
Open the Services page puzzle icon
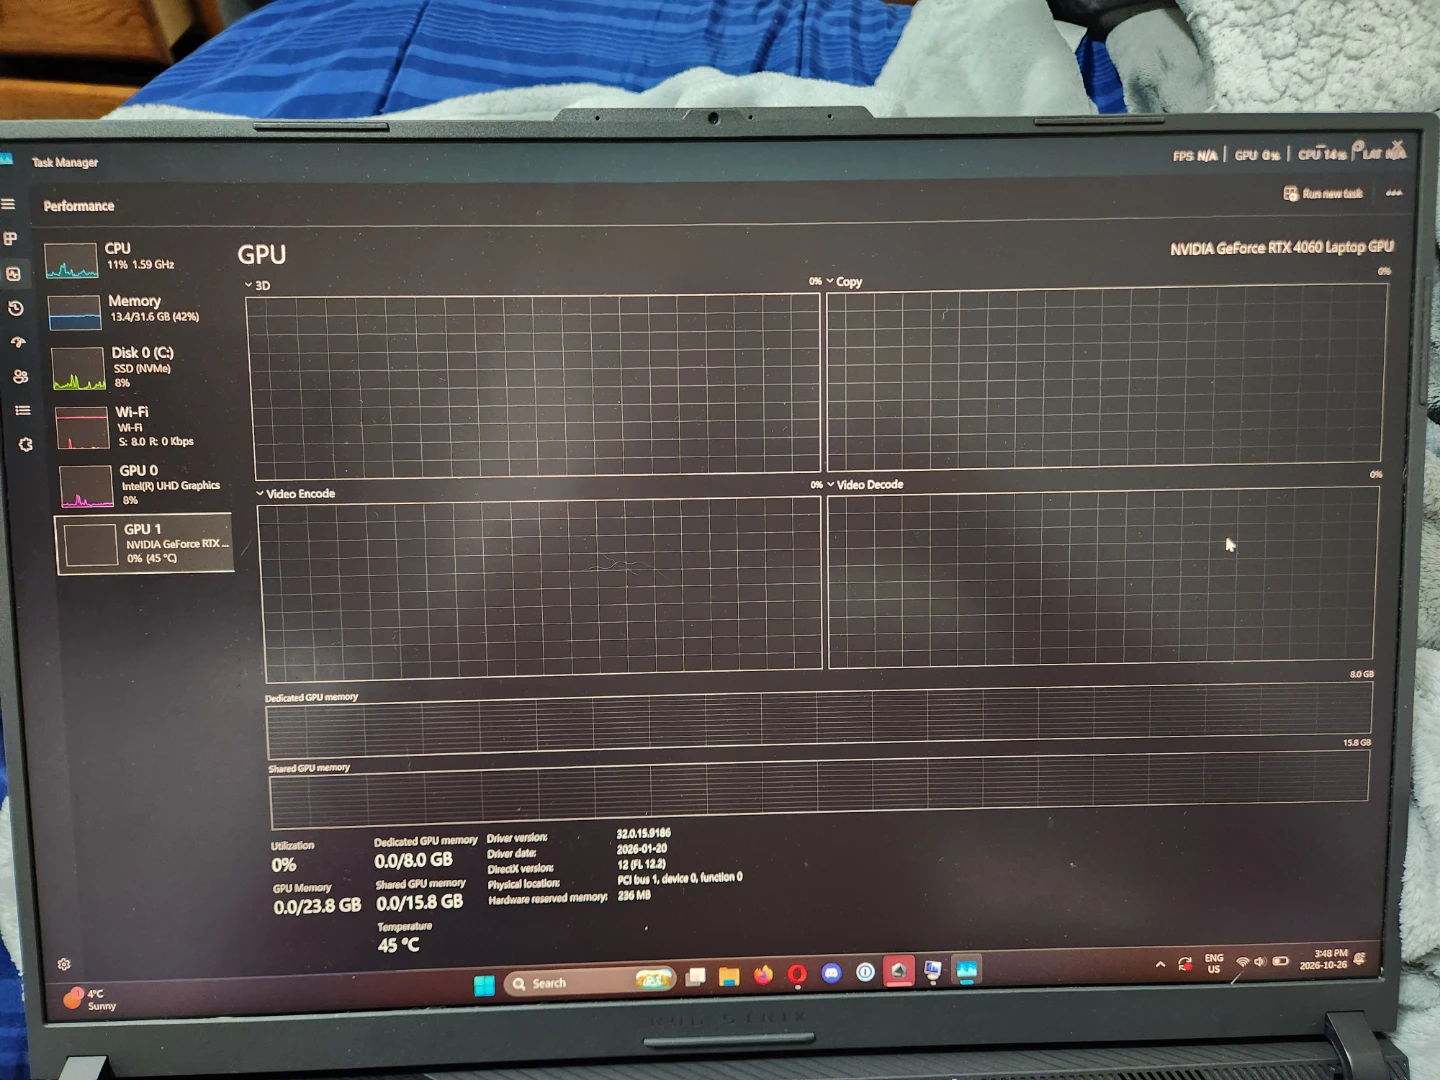click(26, 444)
